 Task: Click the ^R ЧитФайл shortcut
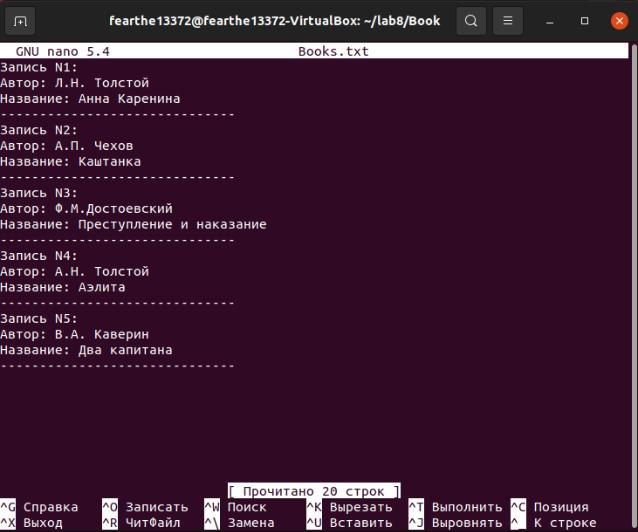141,523
